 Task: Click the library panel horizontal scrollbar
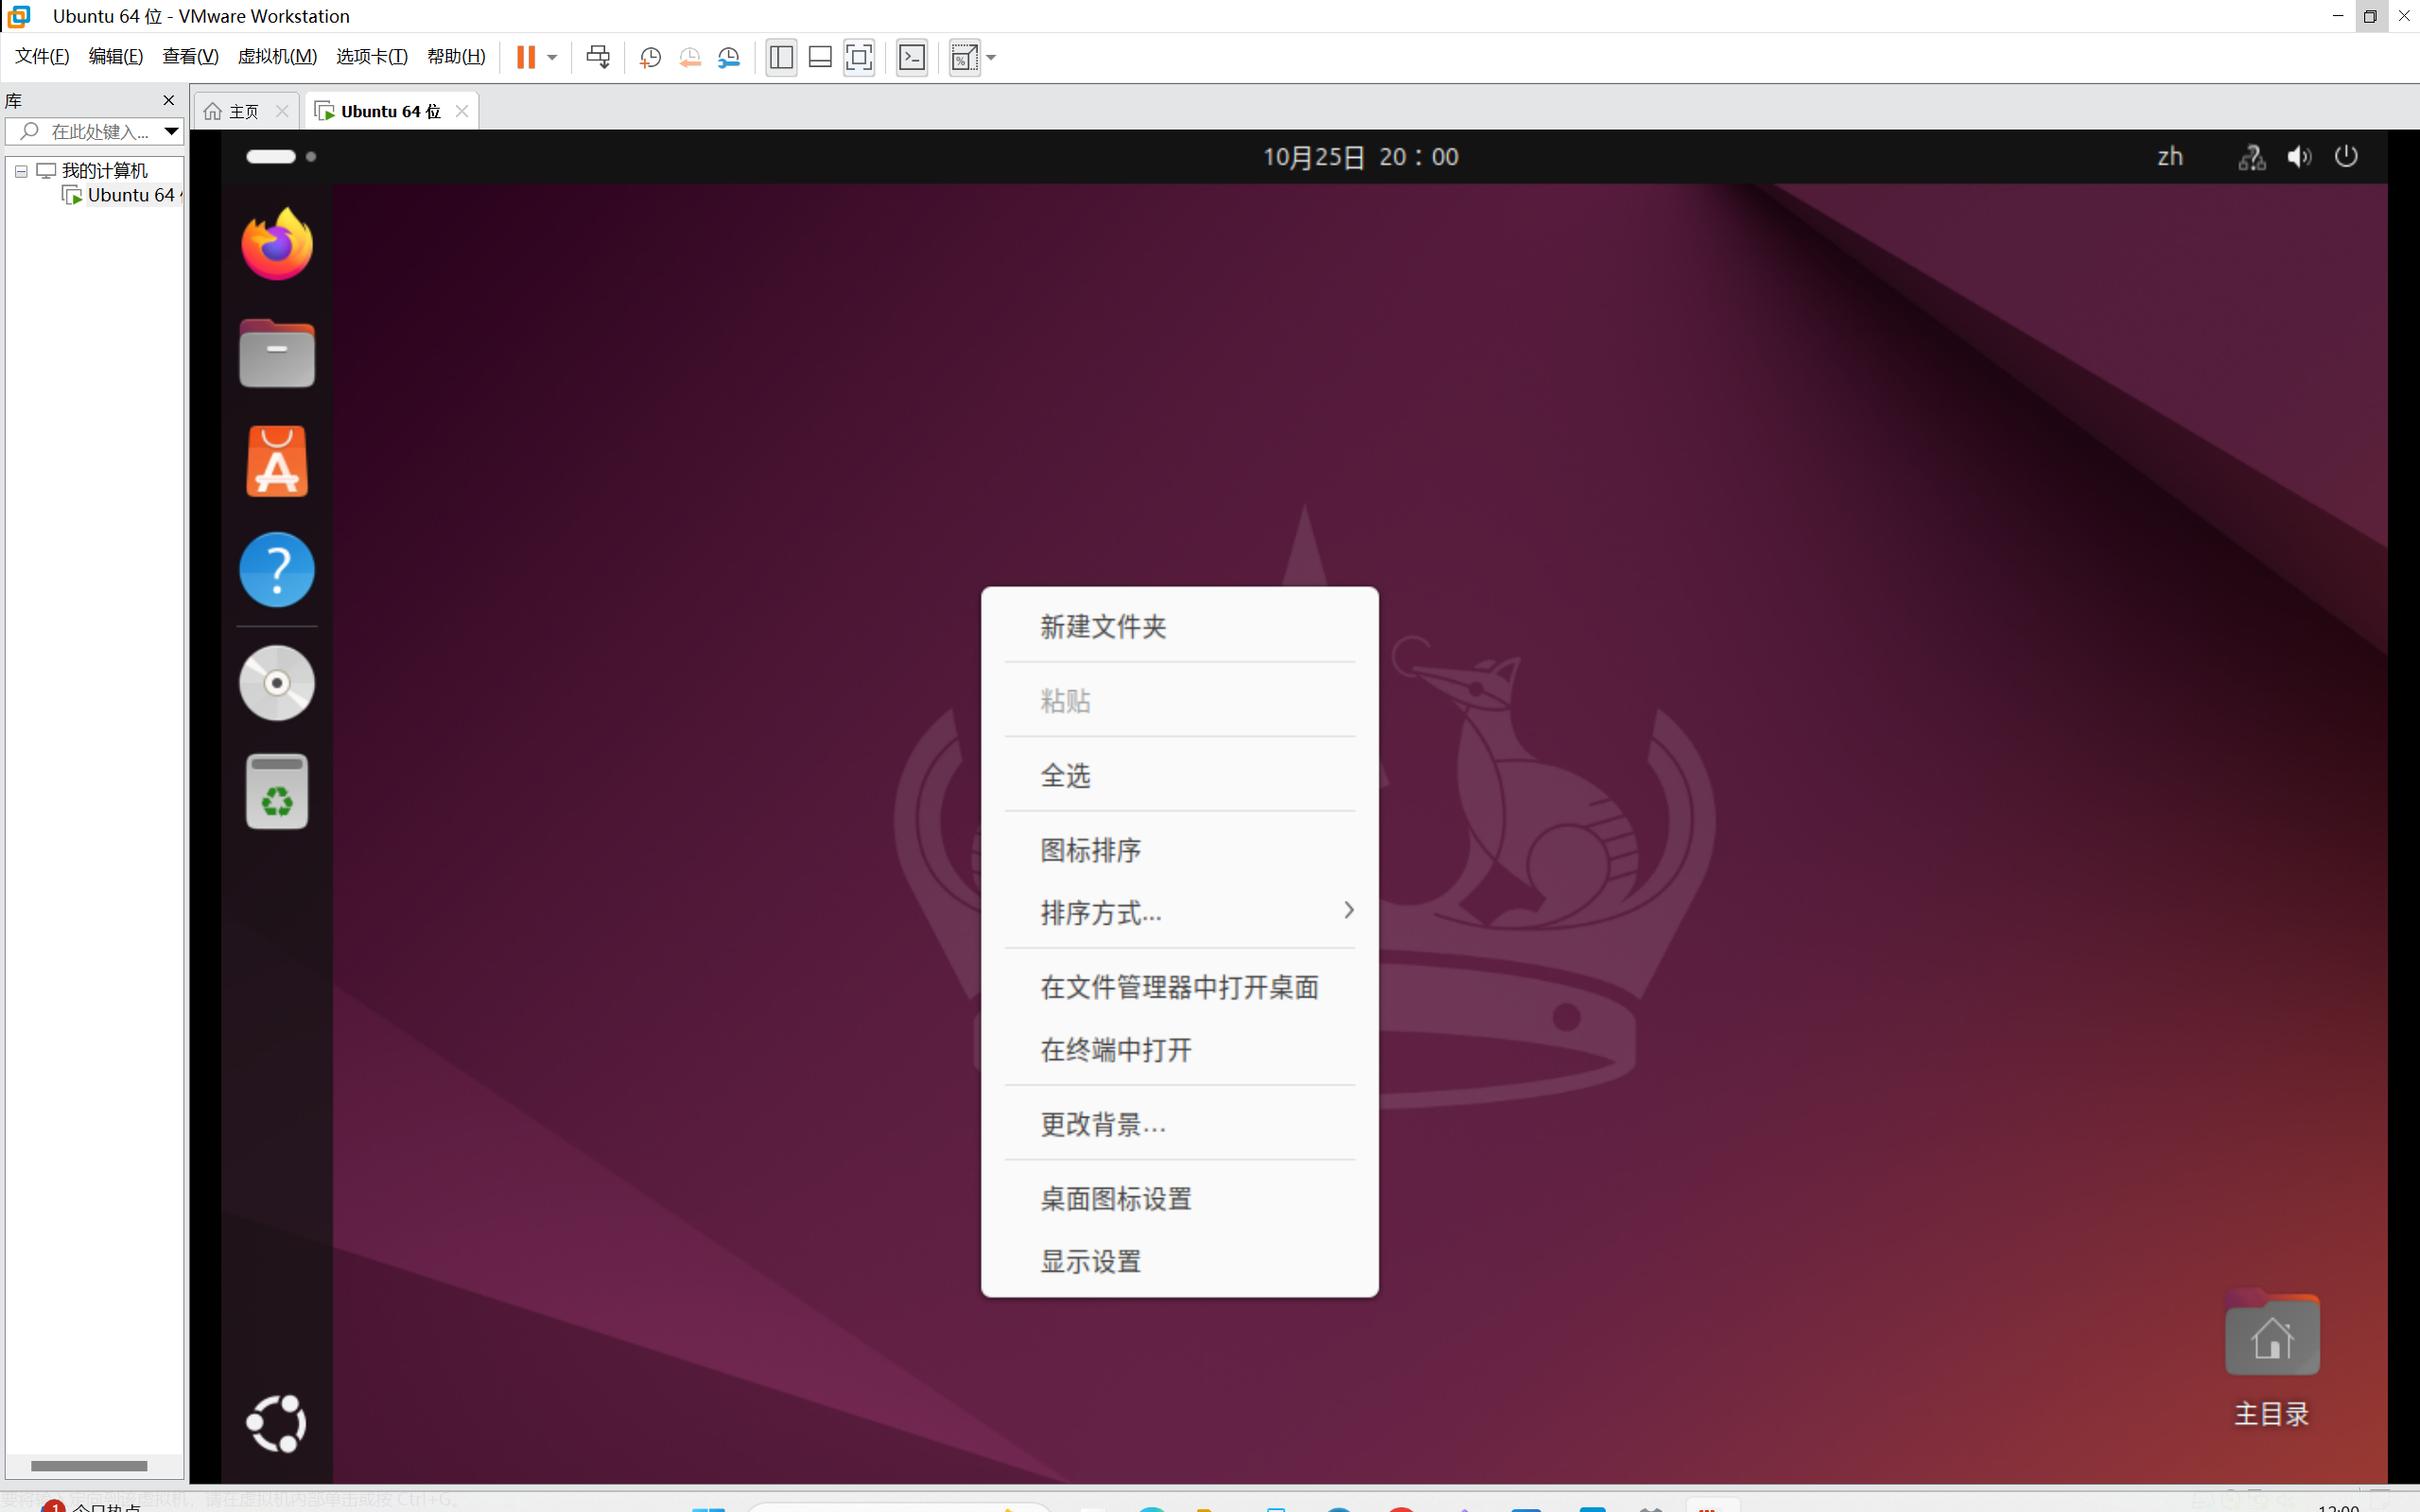[x=89, y=1465]
